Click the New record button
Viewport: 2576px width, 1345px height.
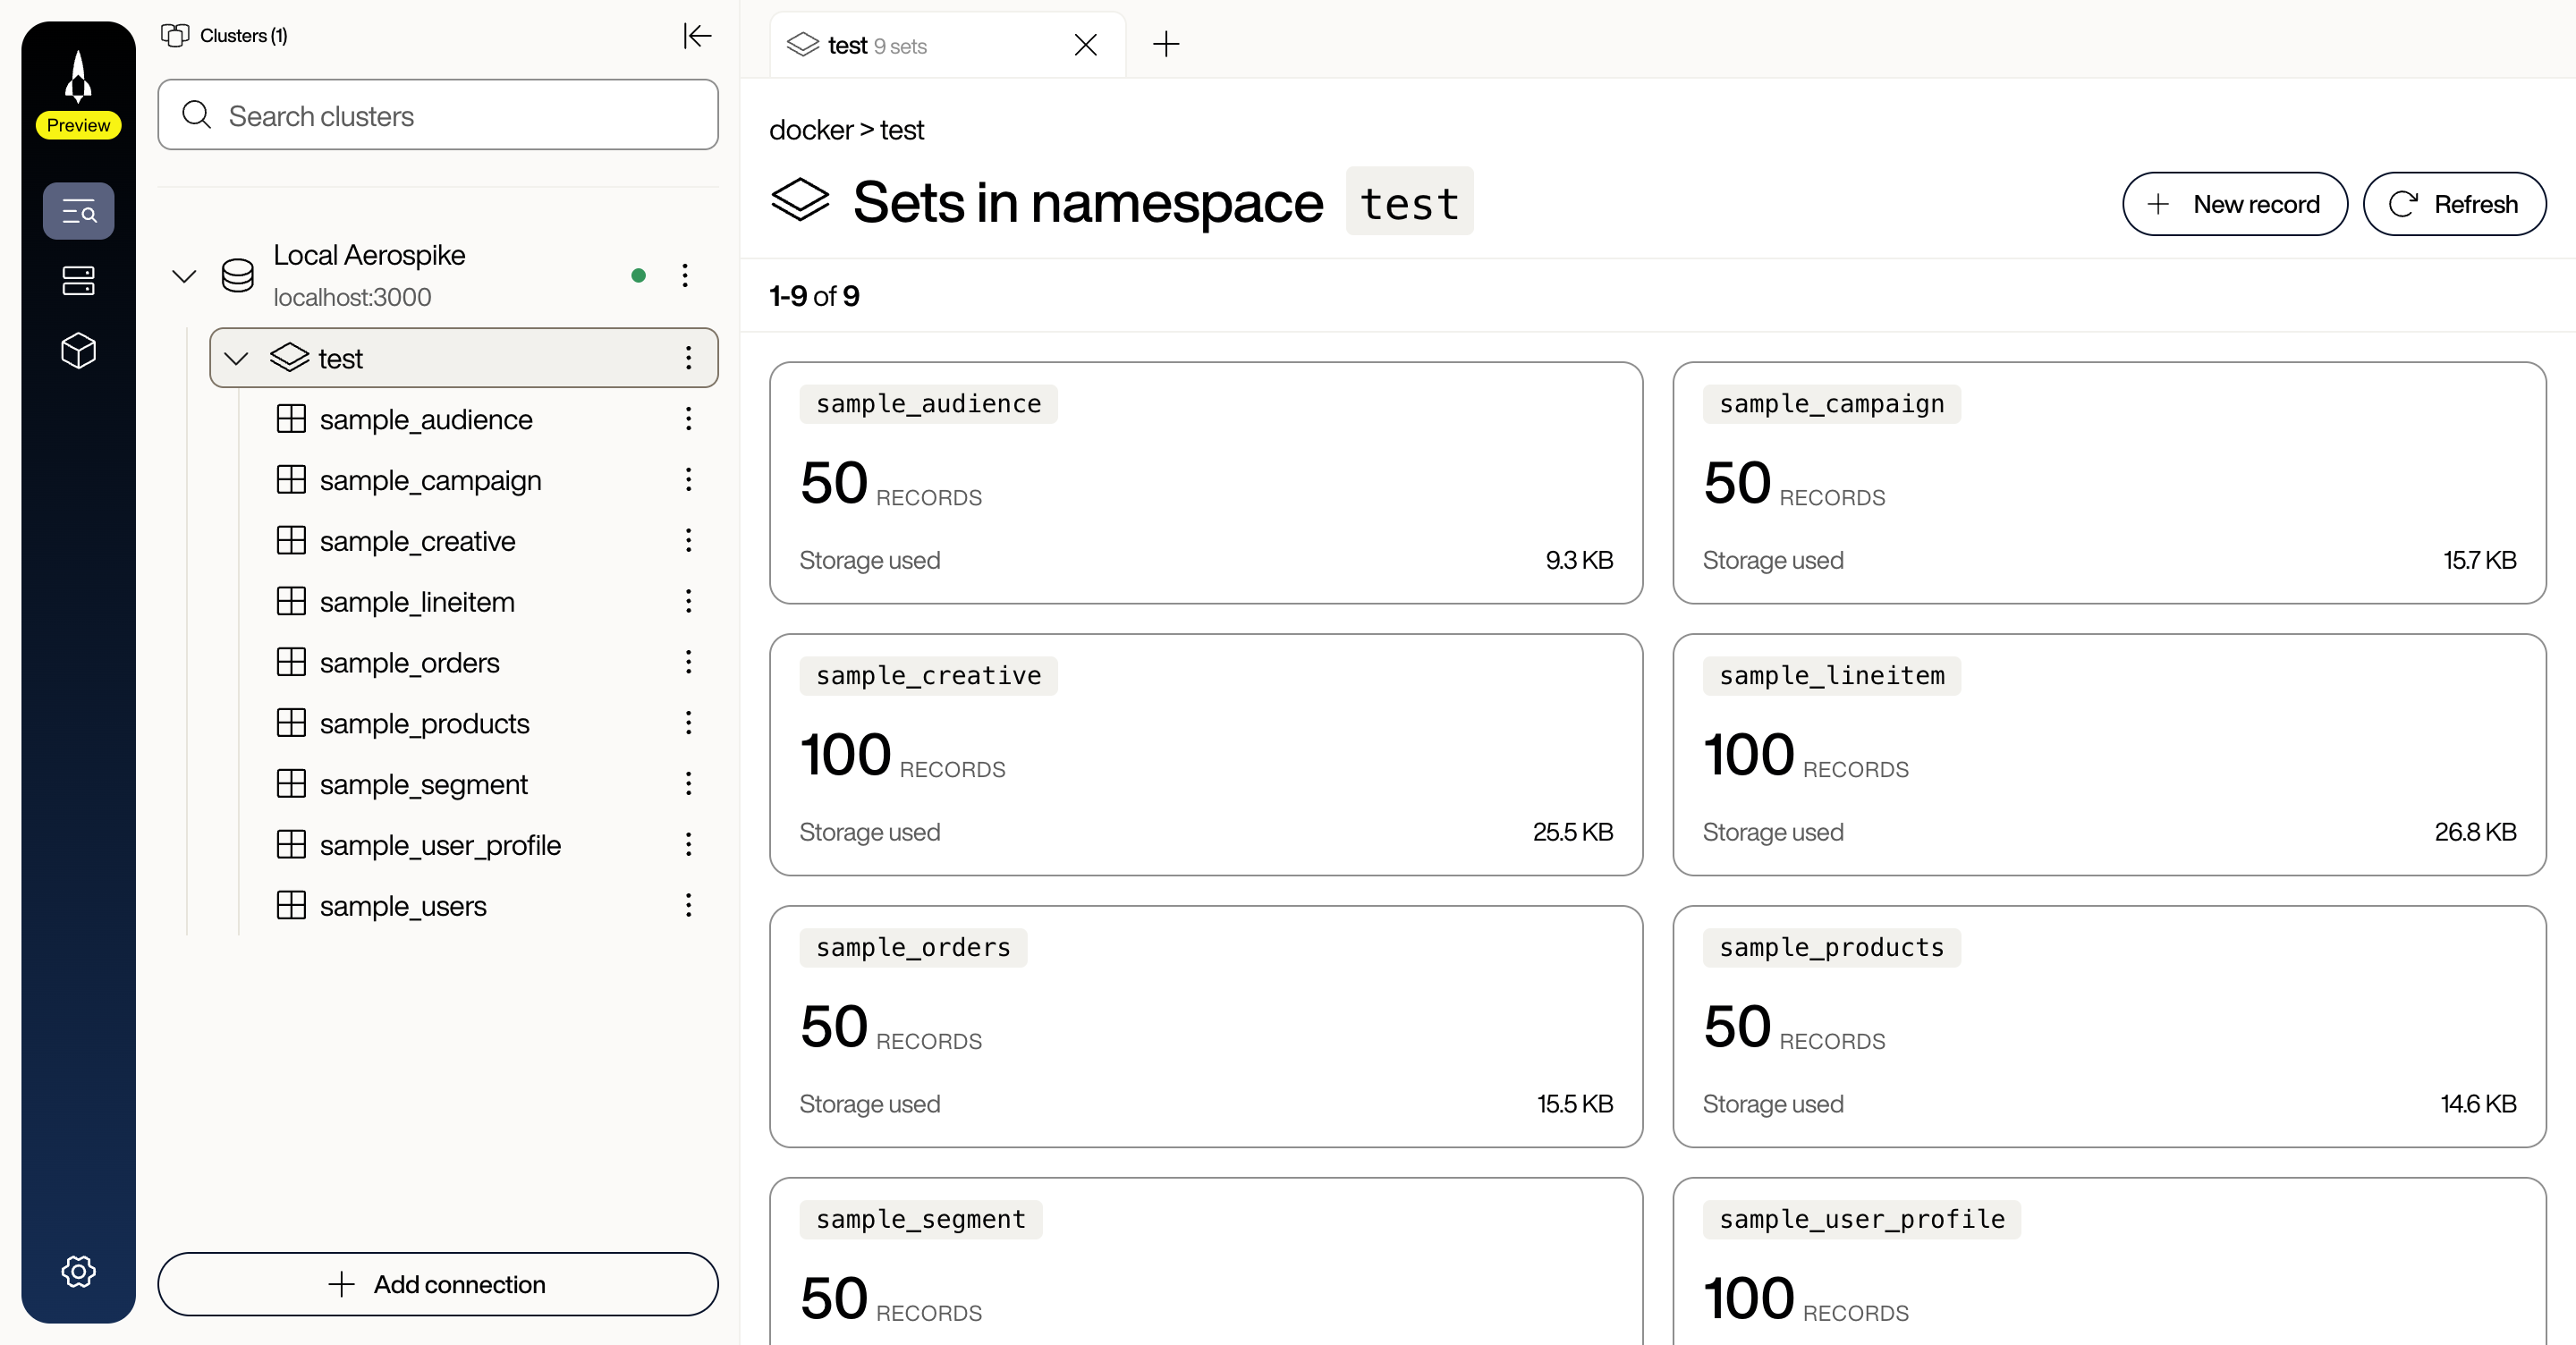click(2235, 204)
